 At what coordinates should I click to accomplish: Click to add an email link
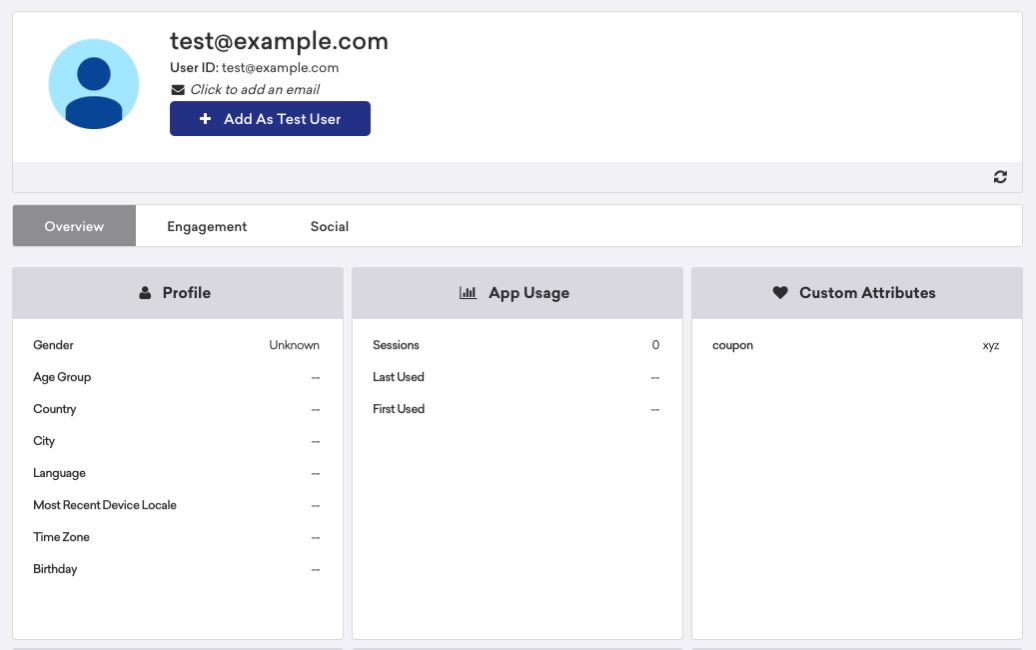click(254, 90)
